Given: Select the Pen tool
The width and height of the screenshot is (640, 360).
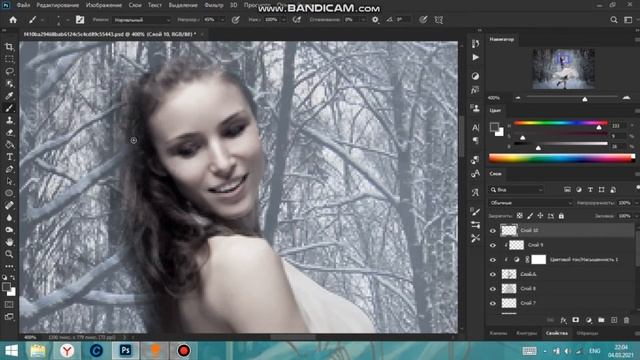Looking at the screenshot, I should coord(9,169).
